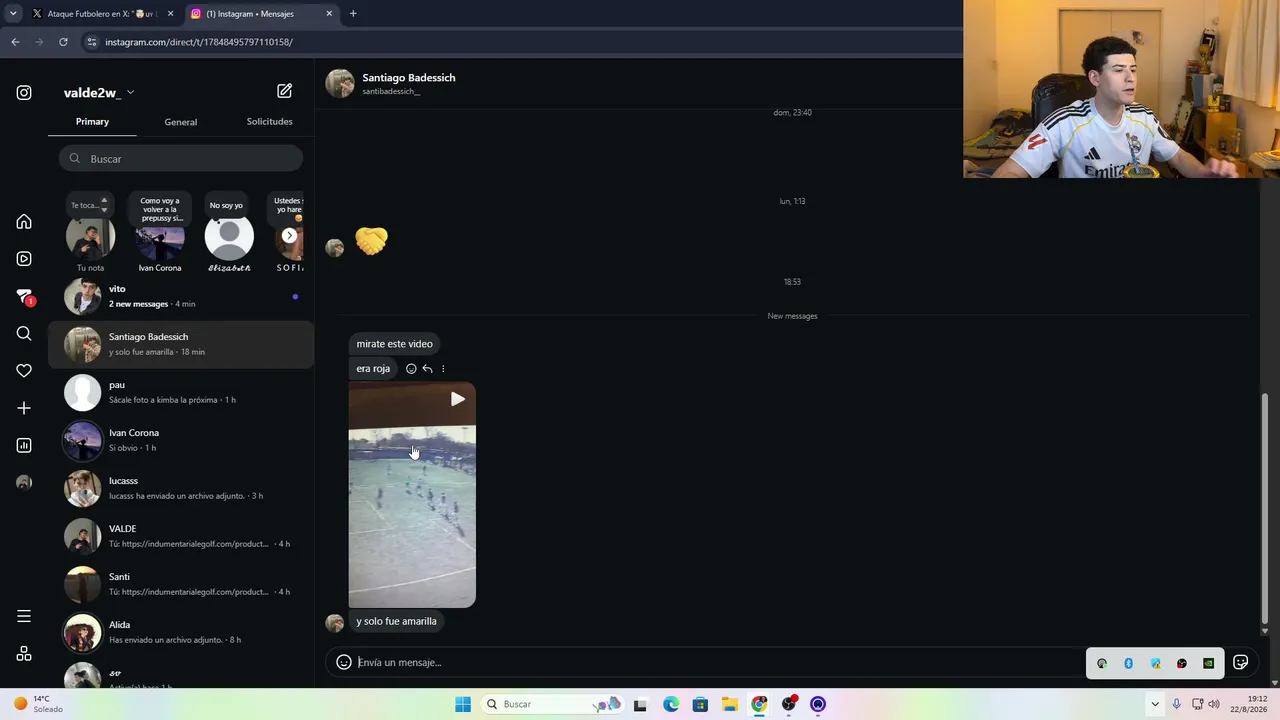The width and height of the screenshot is (1280, 720).
Task: Open Task View on taskbar
Action: pyautogui.click(x=640, y=704)
